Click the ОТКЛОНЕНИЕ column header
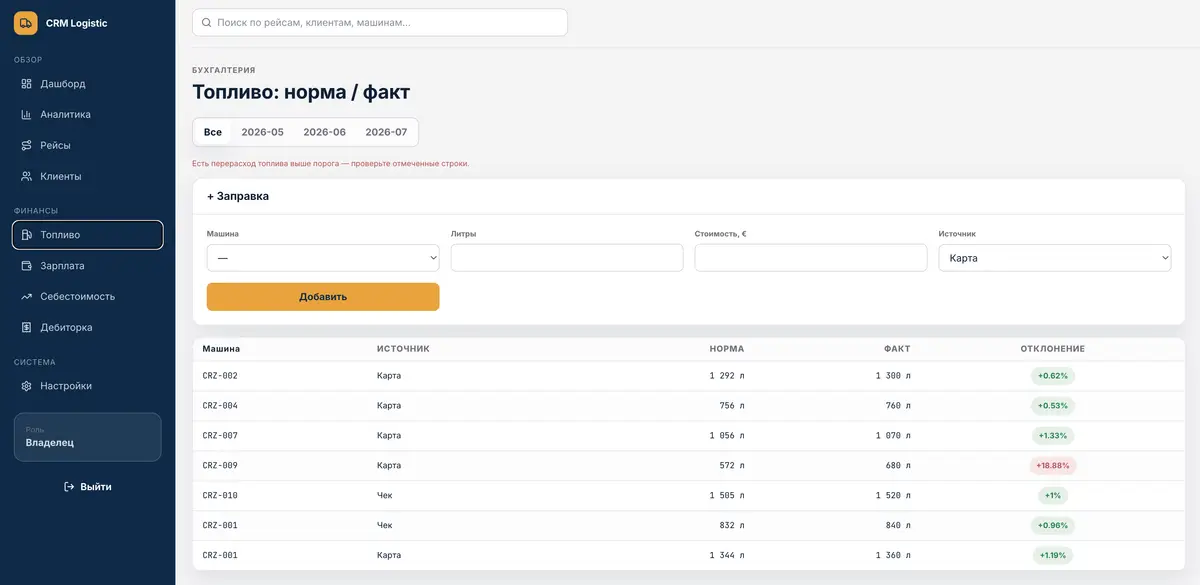 [x=1053, y=349]
